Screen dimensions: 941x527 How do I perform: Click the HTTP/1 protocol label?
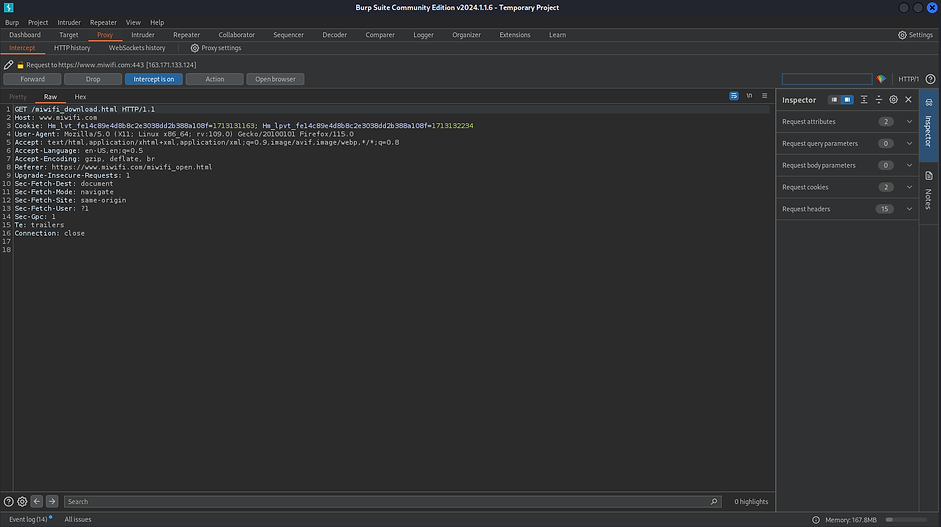point(908,79)
